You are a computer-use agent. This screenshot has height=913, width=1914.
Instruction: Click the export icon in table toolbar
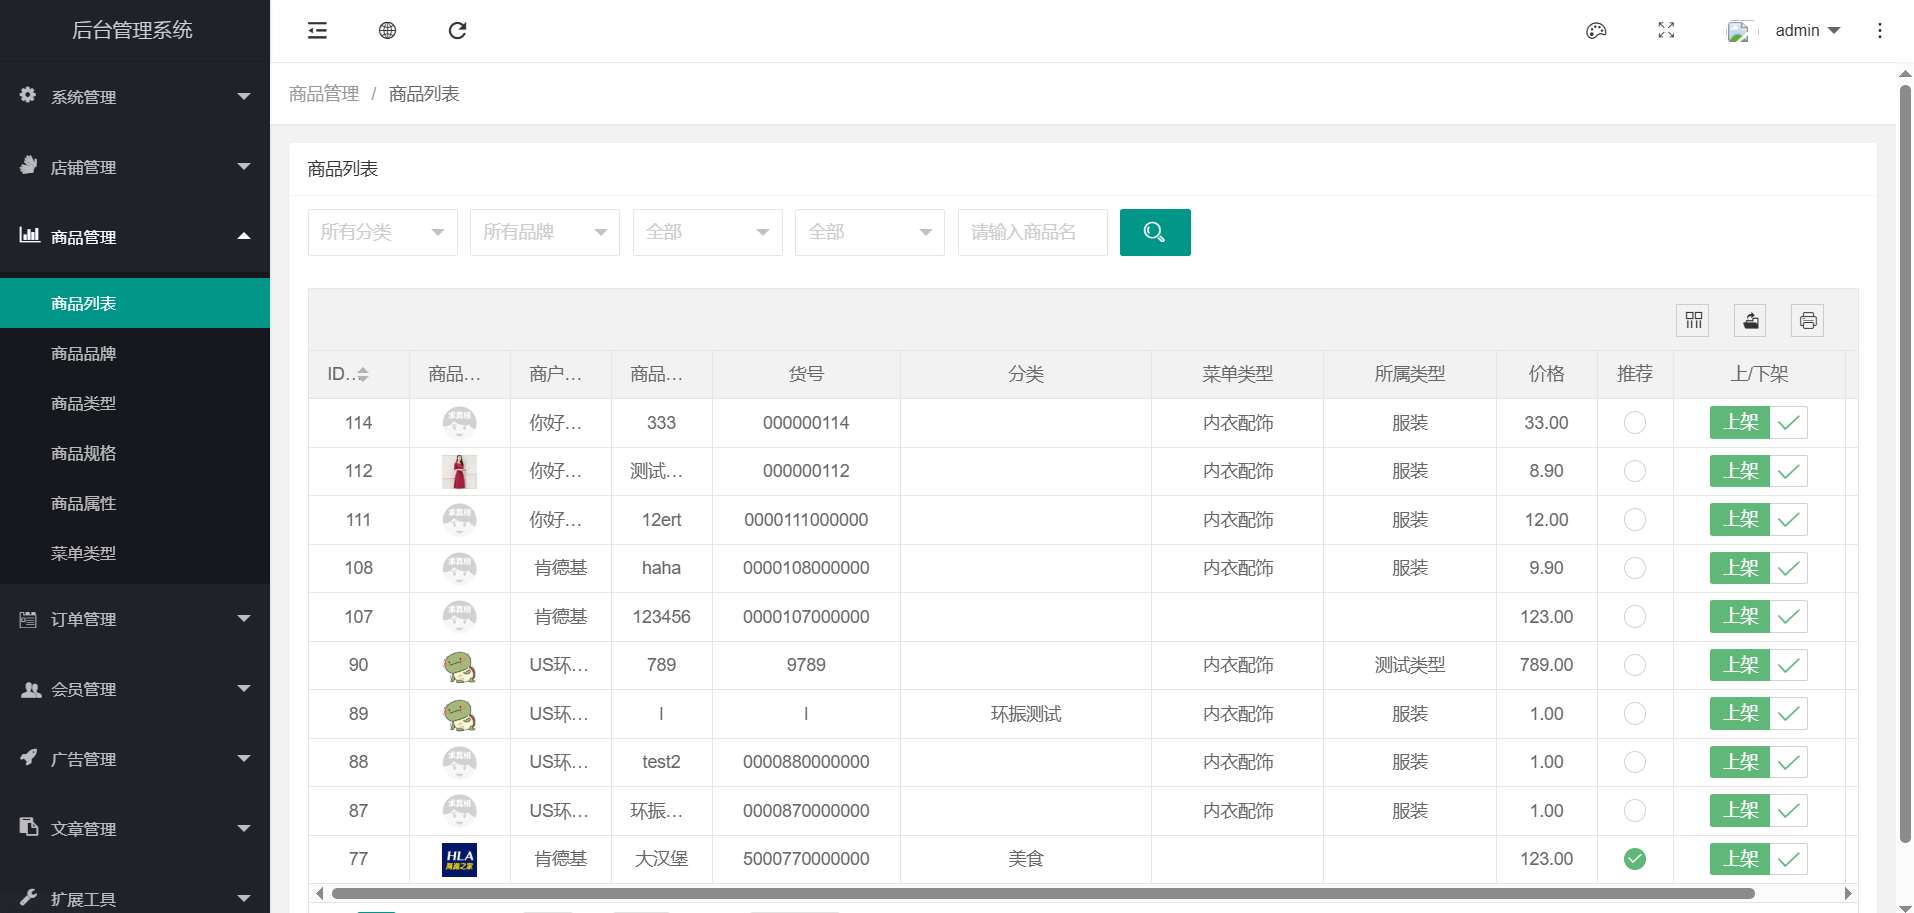pyautogui.click(x=1750, y=320)
